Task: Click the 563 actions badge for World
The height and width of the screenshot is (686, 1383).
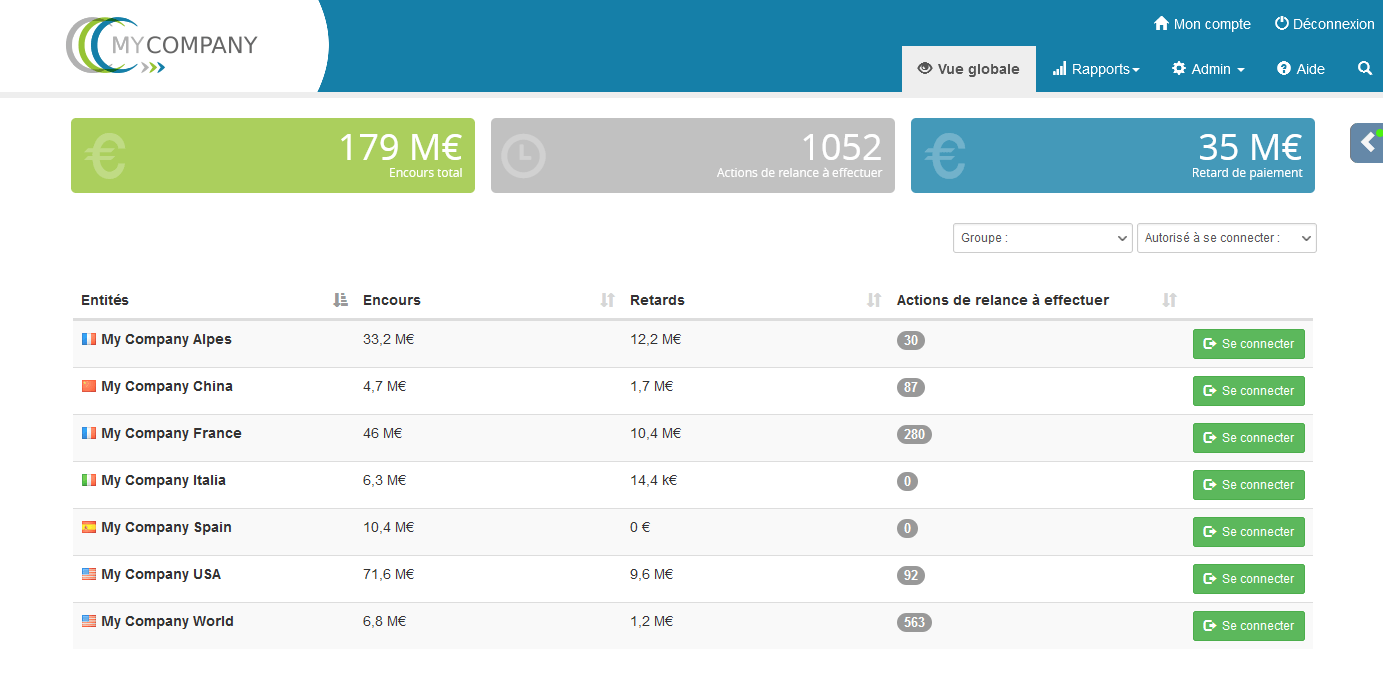Action: 914,622
